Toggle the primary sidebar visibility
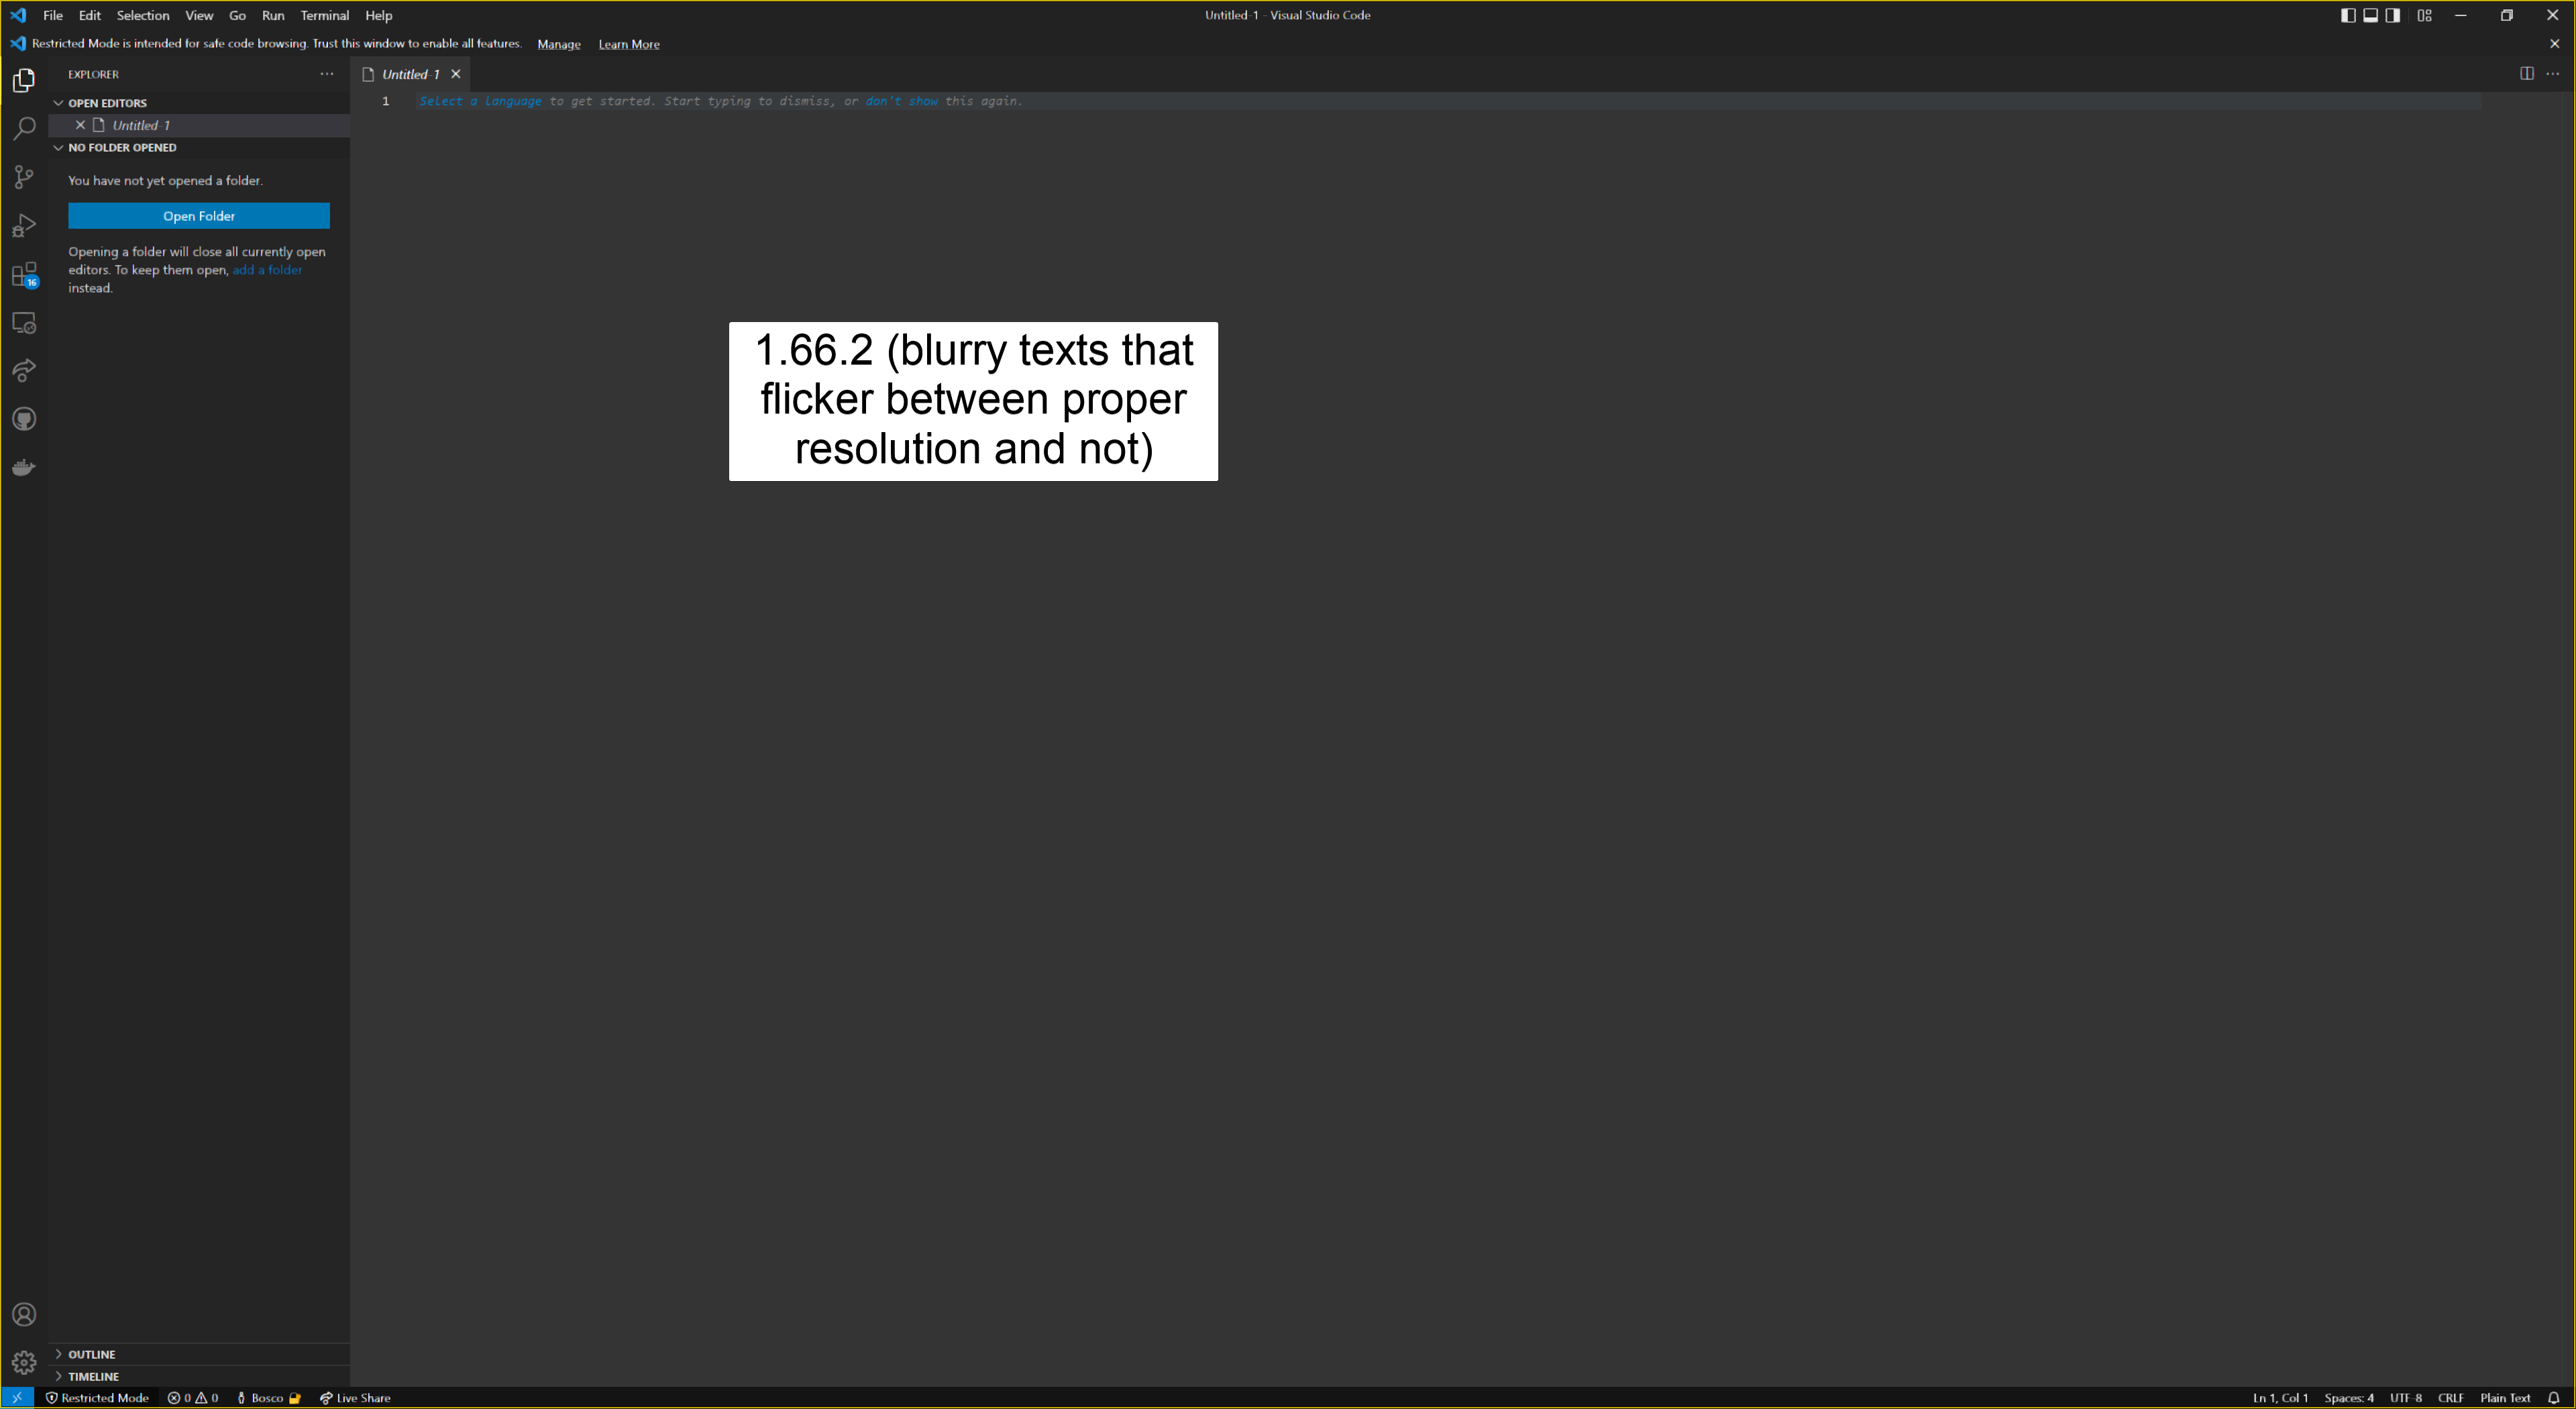2576x1409 pixels. point(2348,15)
